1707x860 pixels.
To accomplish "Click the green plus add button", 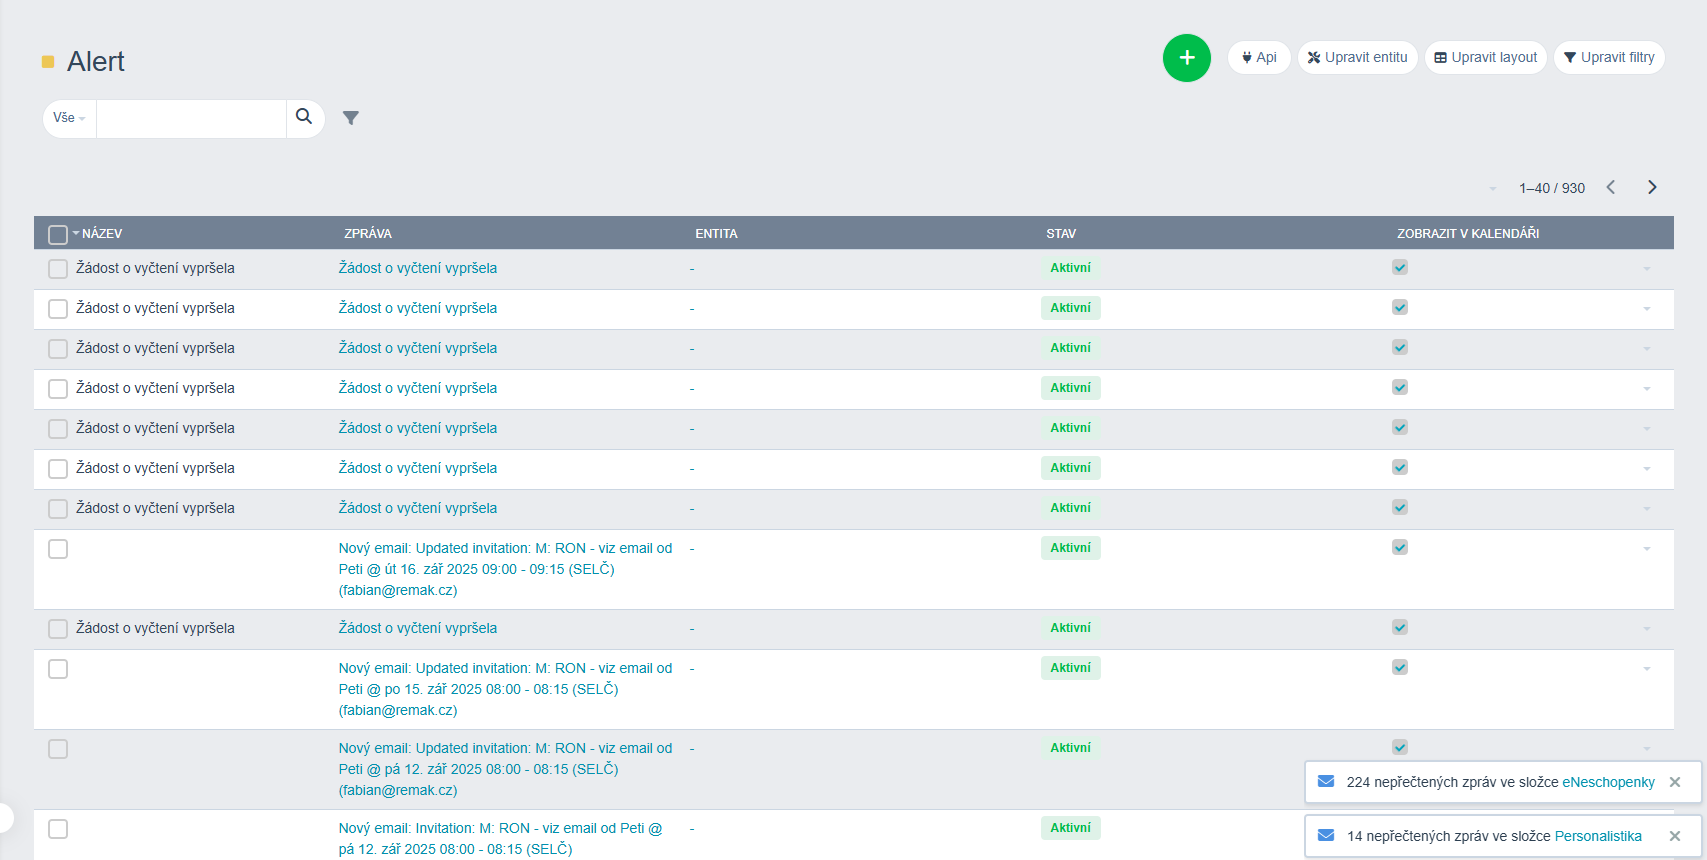I will 1186,58.
